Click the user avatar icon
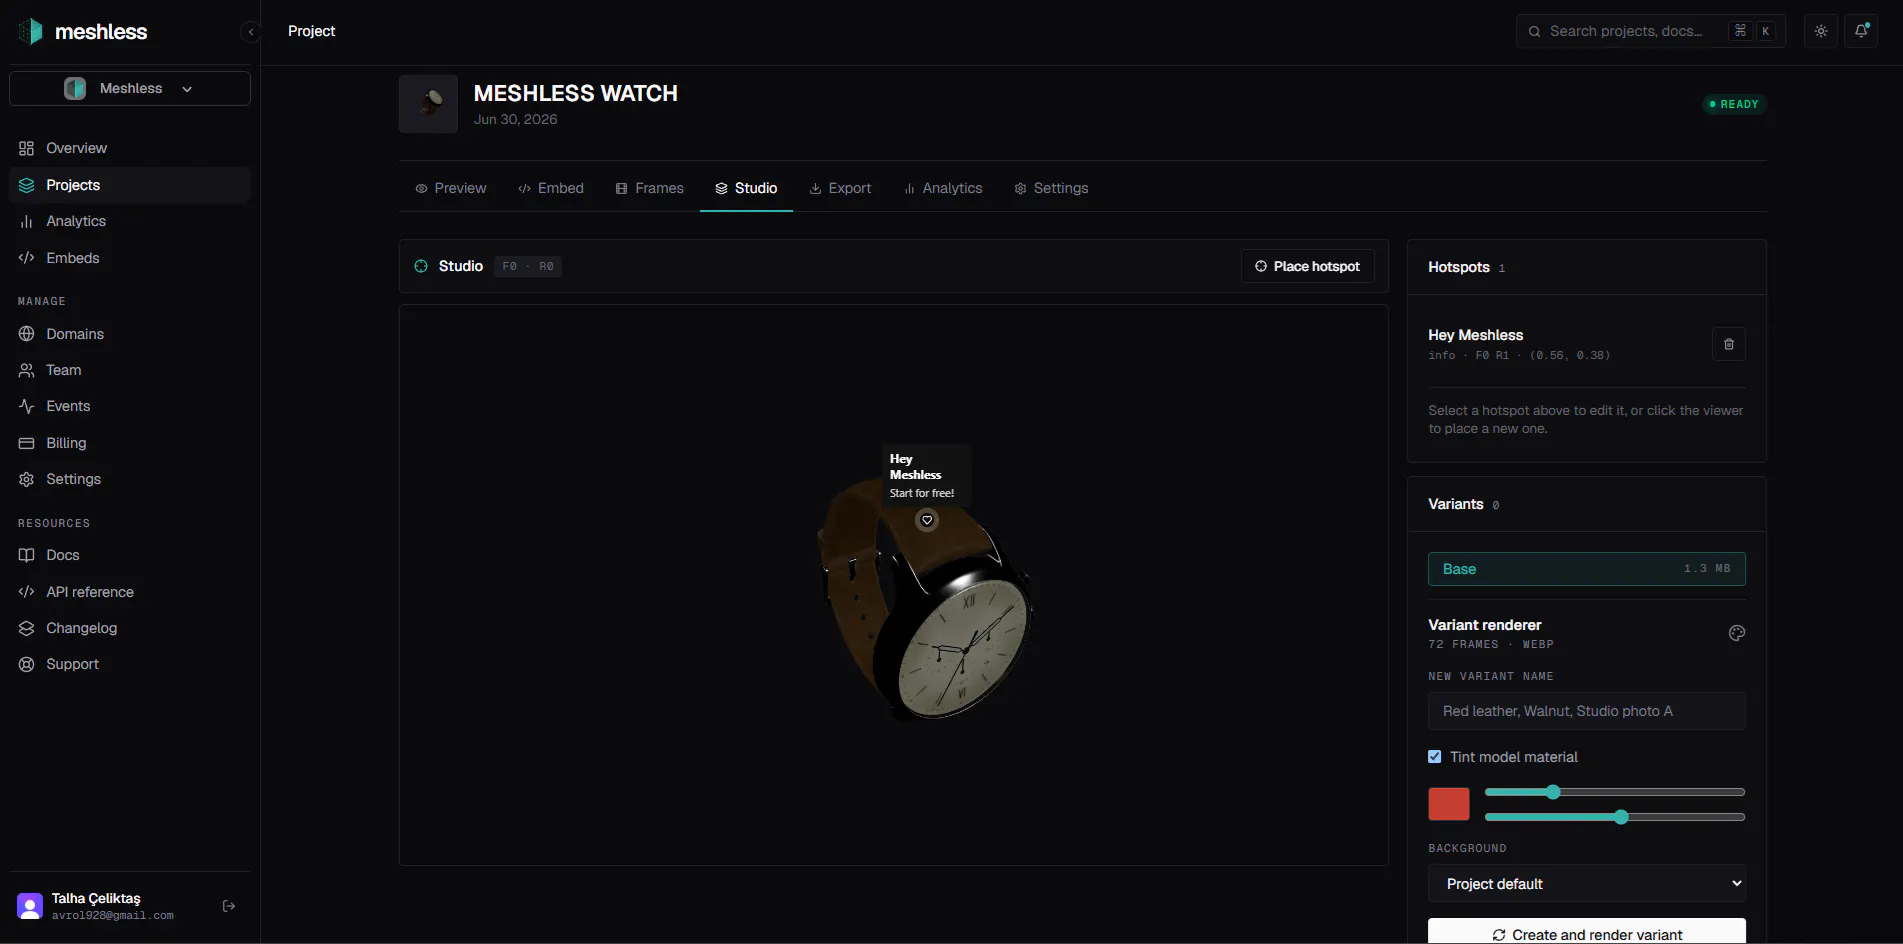 click(x=30, y=906)
